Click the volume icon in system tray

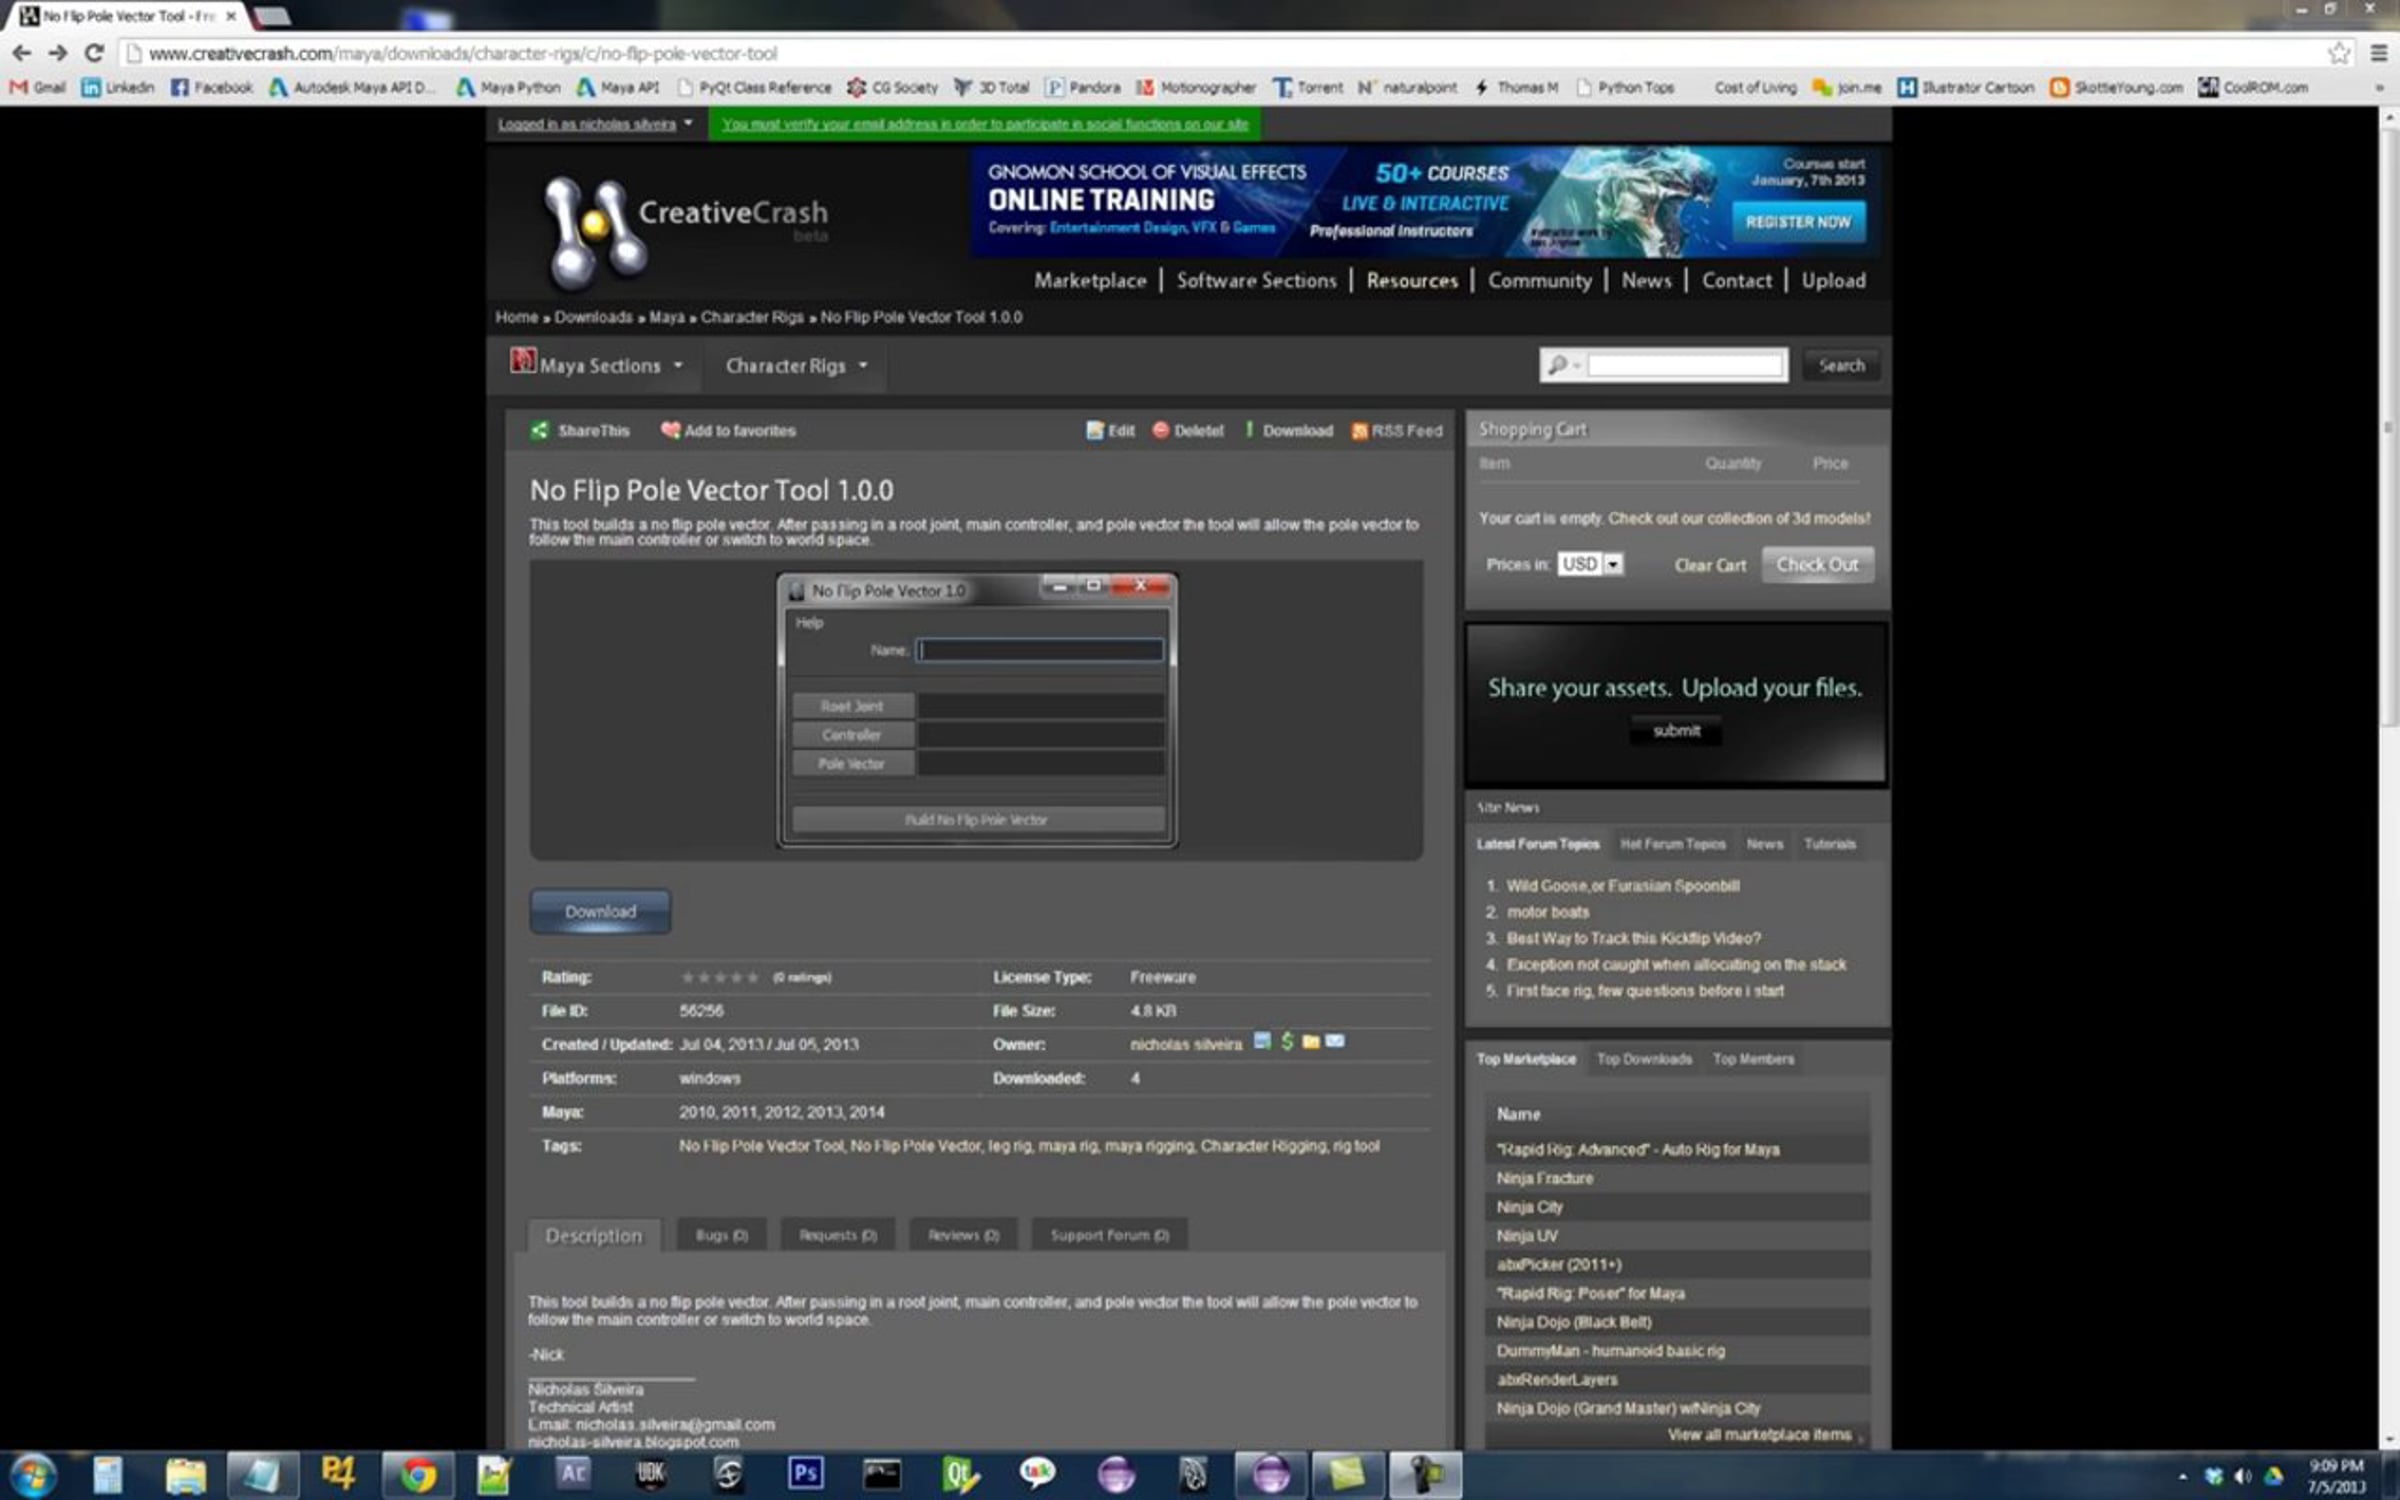2243,1476
